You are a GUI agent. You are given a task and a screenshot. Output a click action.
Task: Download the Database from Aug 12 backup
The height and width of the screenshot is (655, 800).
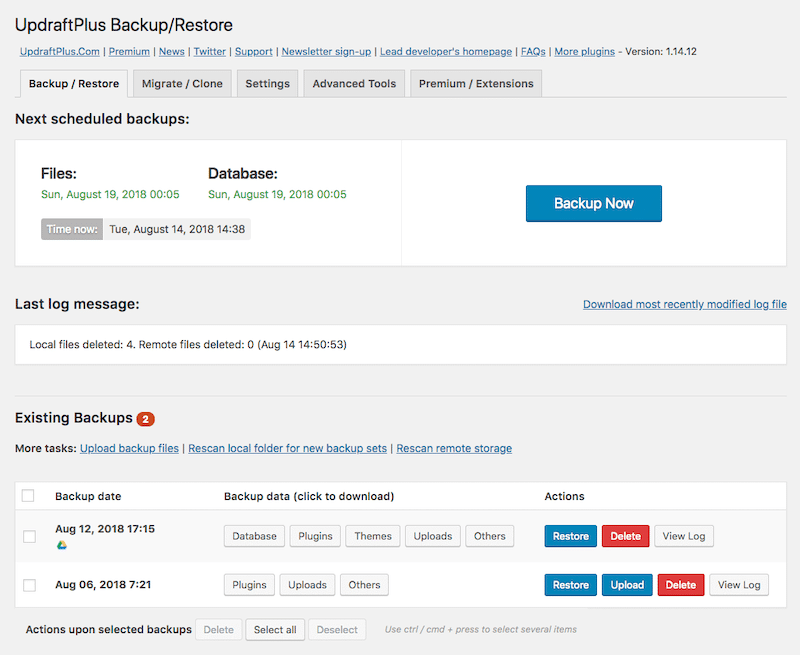254,536
